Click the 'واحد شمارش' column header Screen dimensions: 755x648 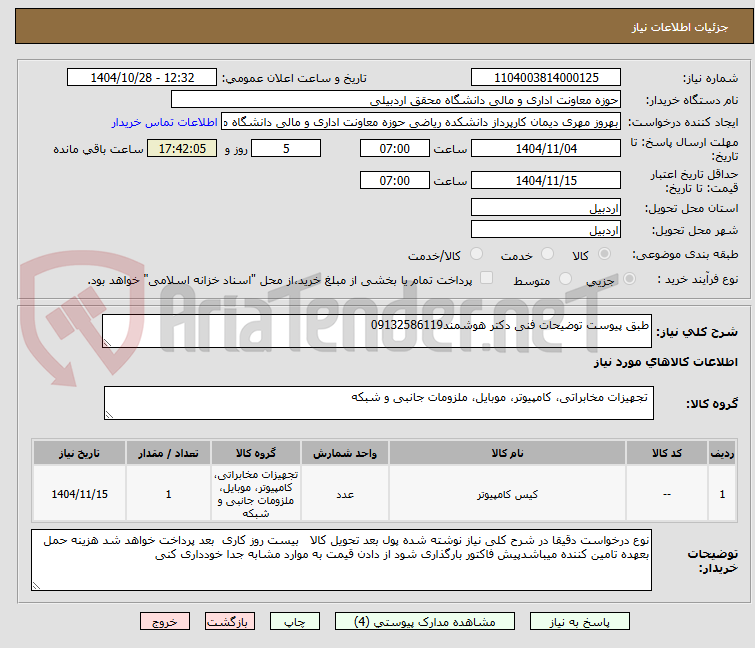coord(345,453)
